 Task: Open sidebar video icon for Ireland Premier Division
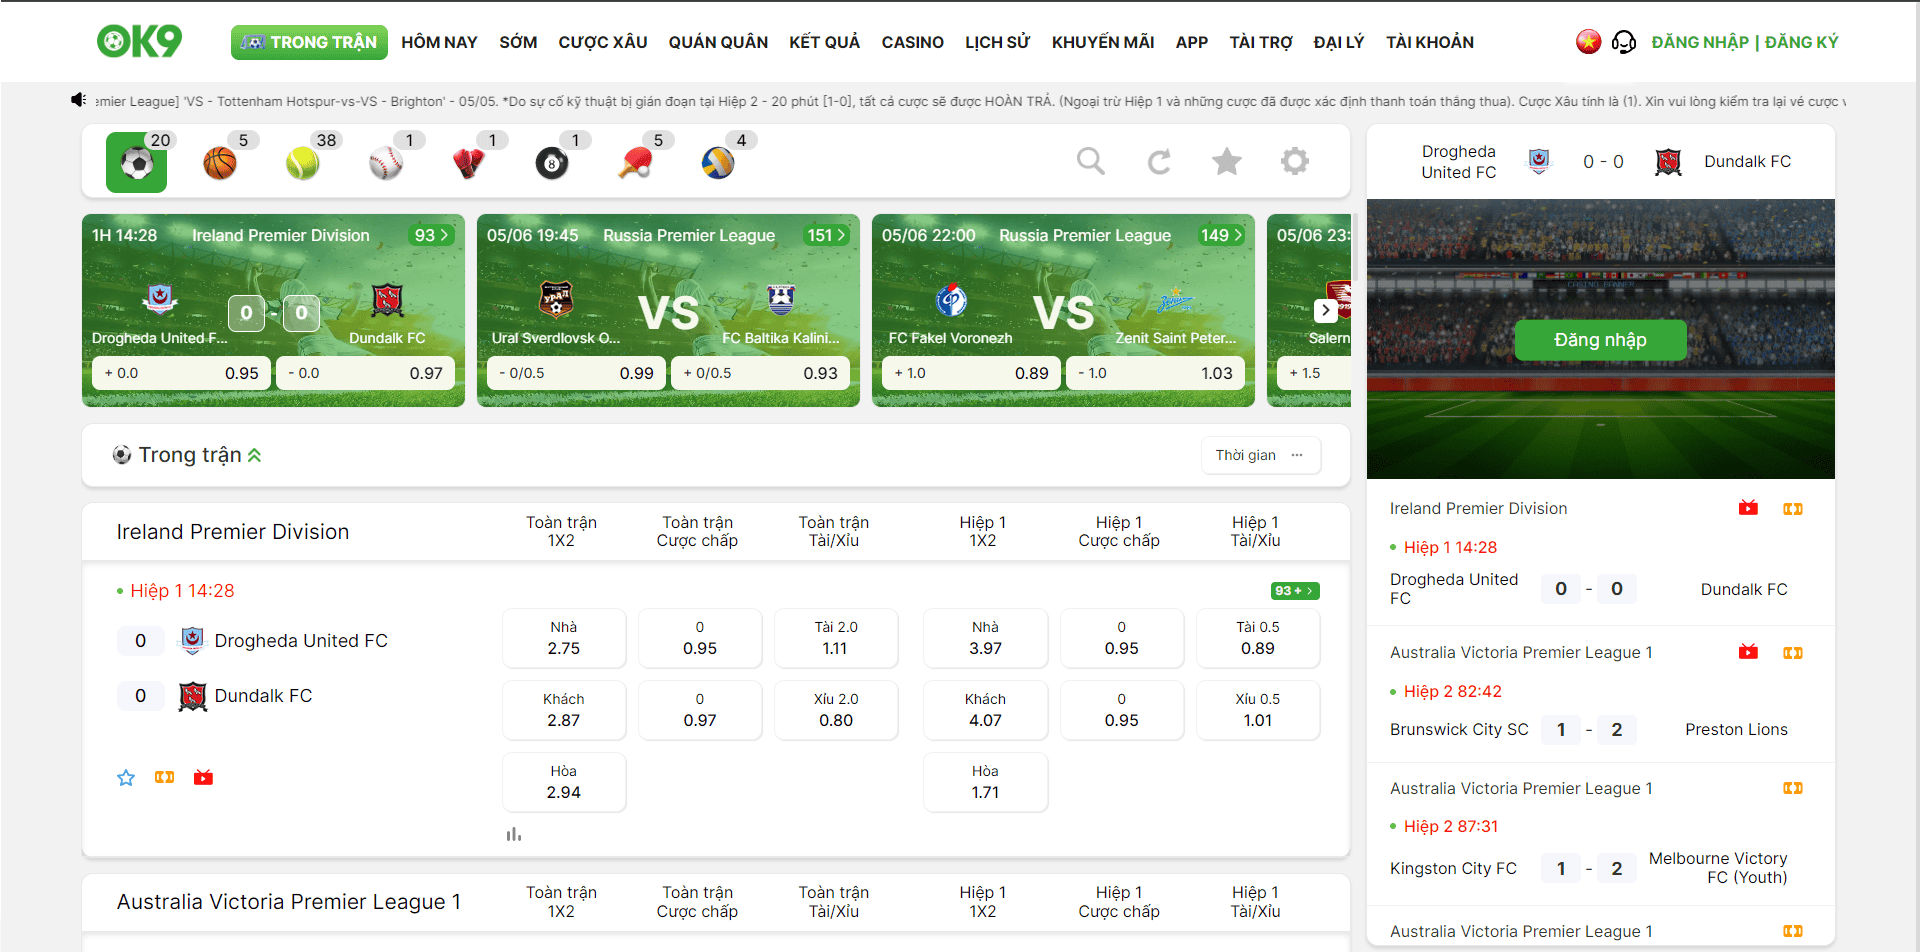1748,508
